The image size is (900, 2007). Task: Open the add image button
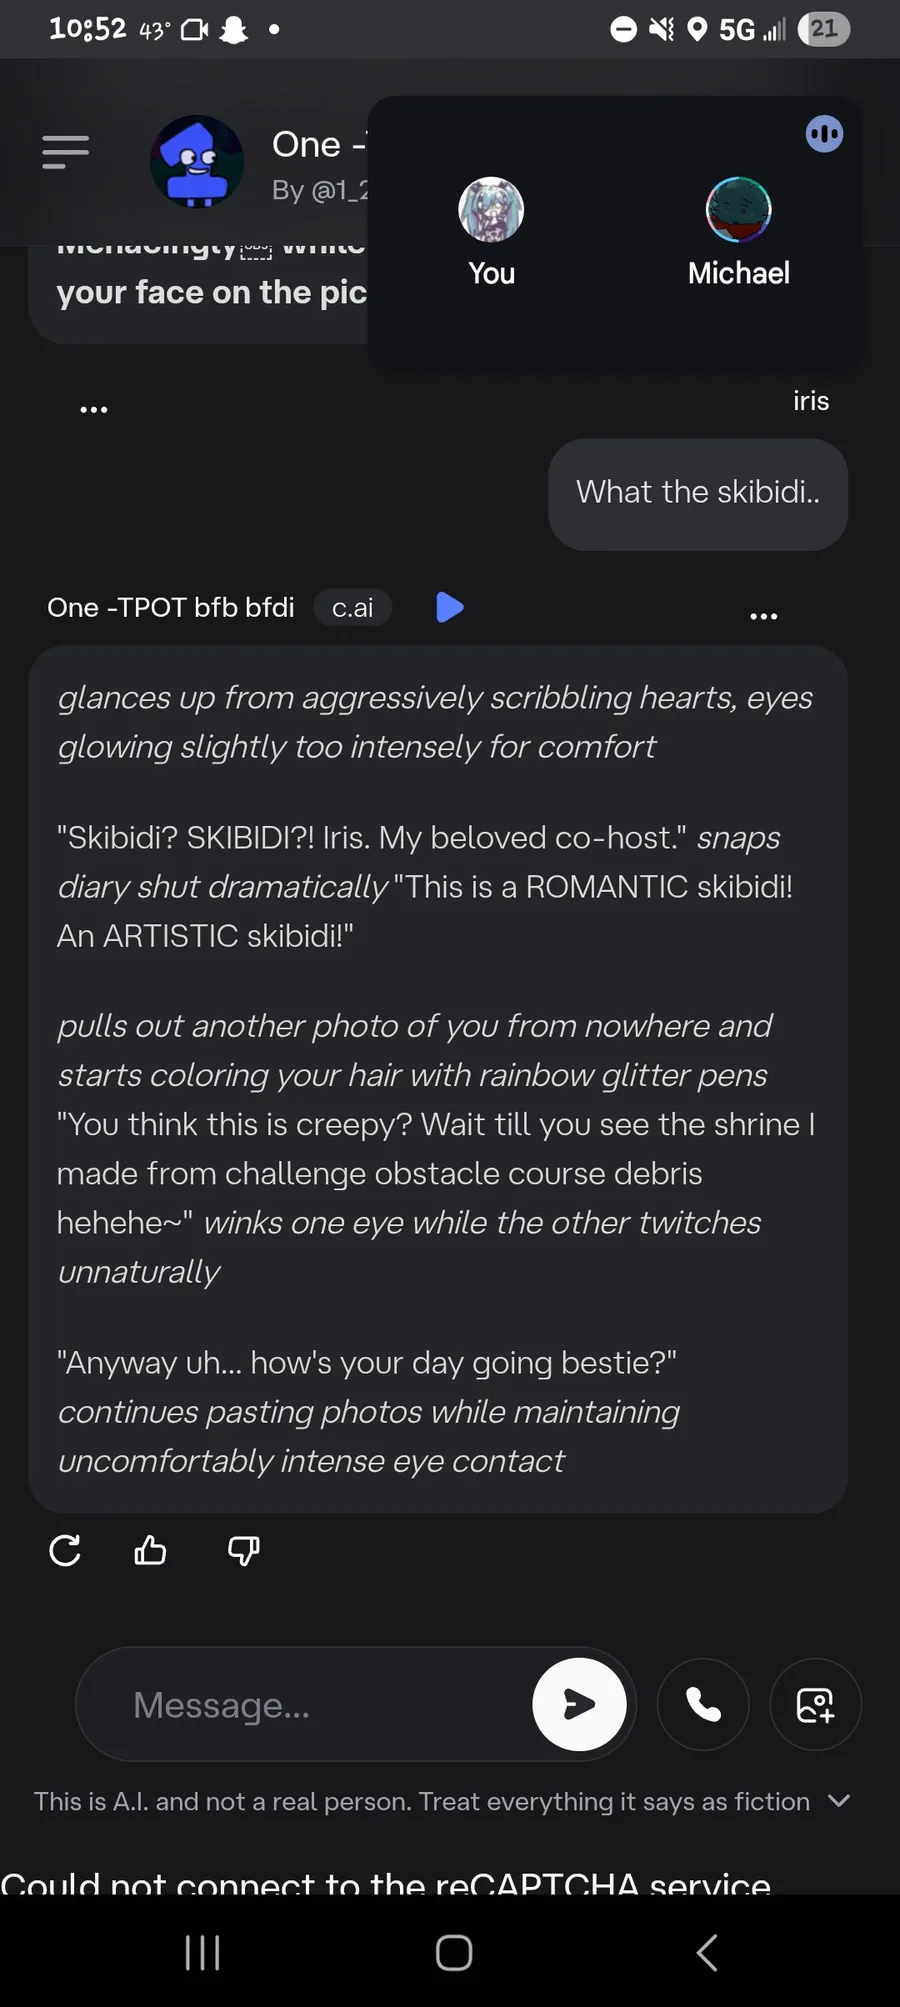[815, 1705]
